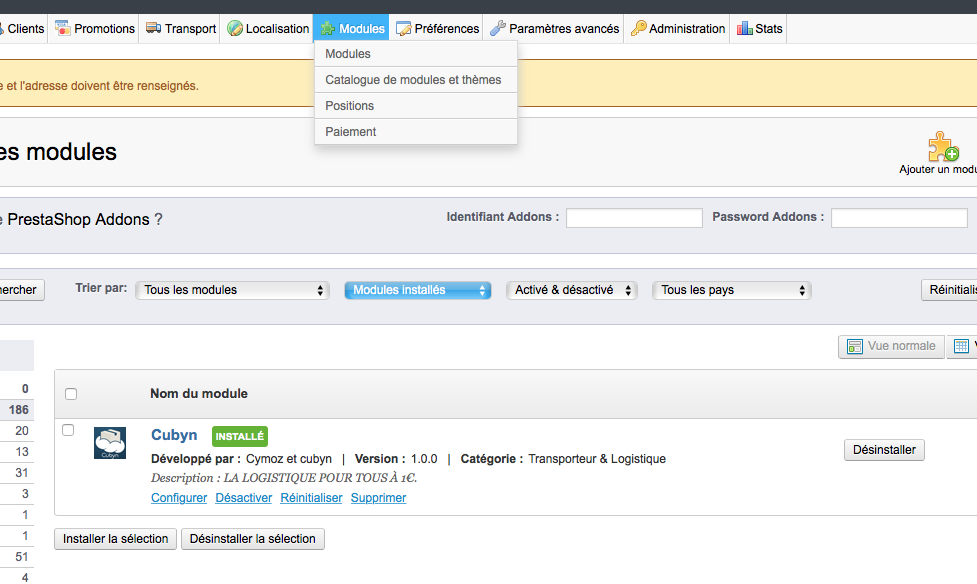Open the Activé & désactivé dropdown
This screenshot has width=977, height=584.
[572, 290]
